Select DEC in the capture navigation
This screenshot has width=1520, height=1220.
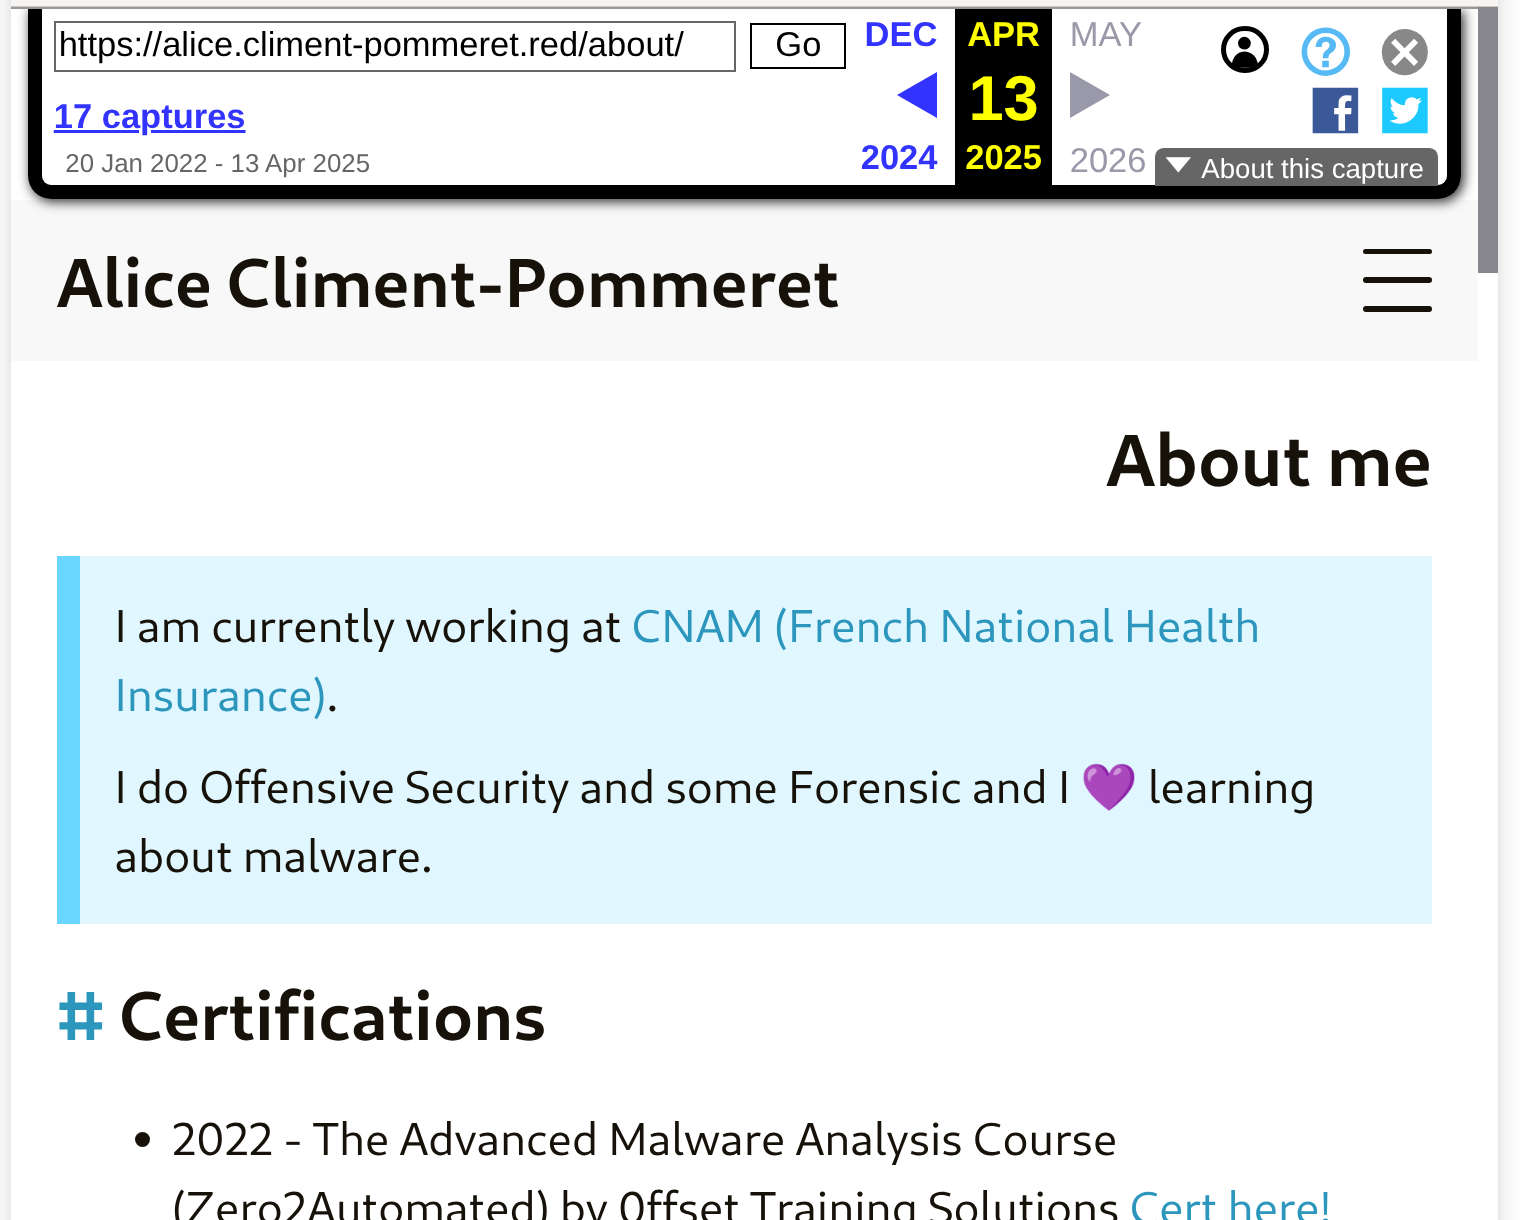coord(899,33)
